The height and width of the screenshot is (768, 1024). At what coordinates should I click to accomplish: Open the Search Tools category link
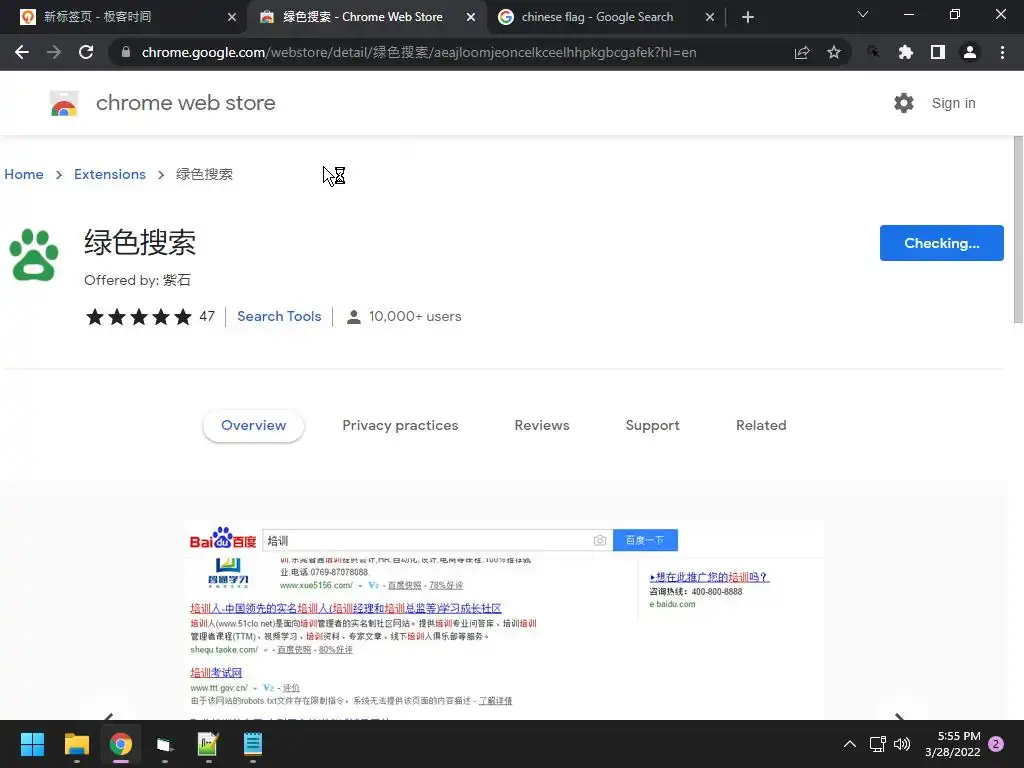coord(279,316)
